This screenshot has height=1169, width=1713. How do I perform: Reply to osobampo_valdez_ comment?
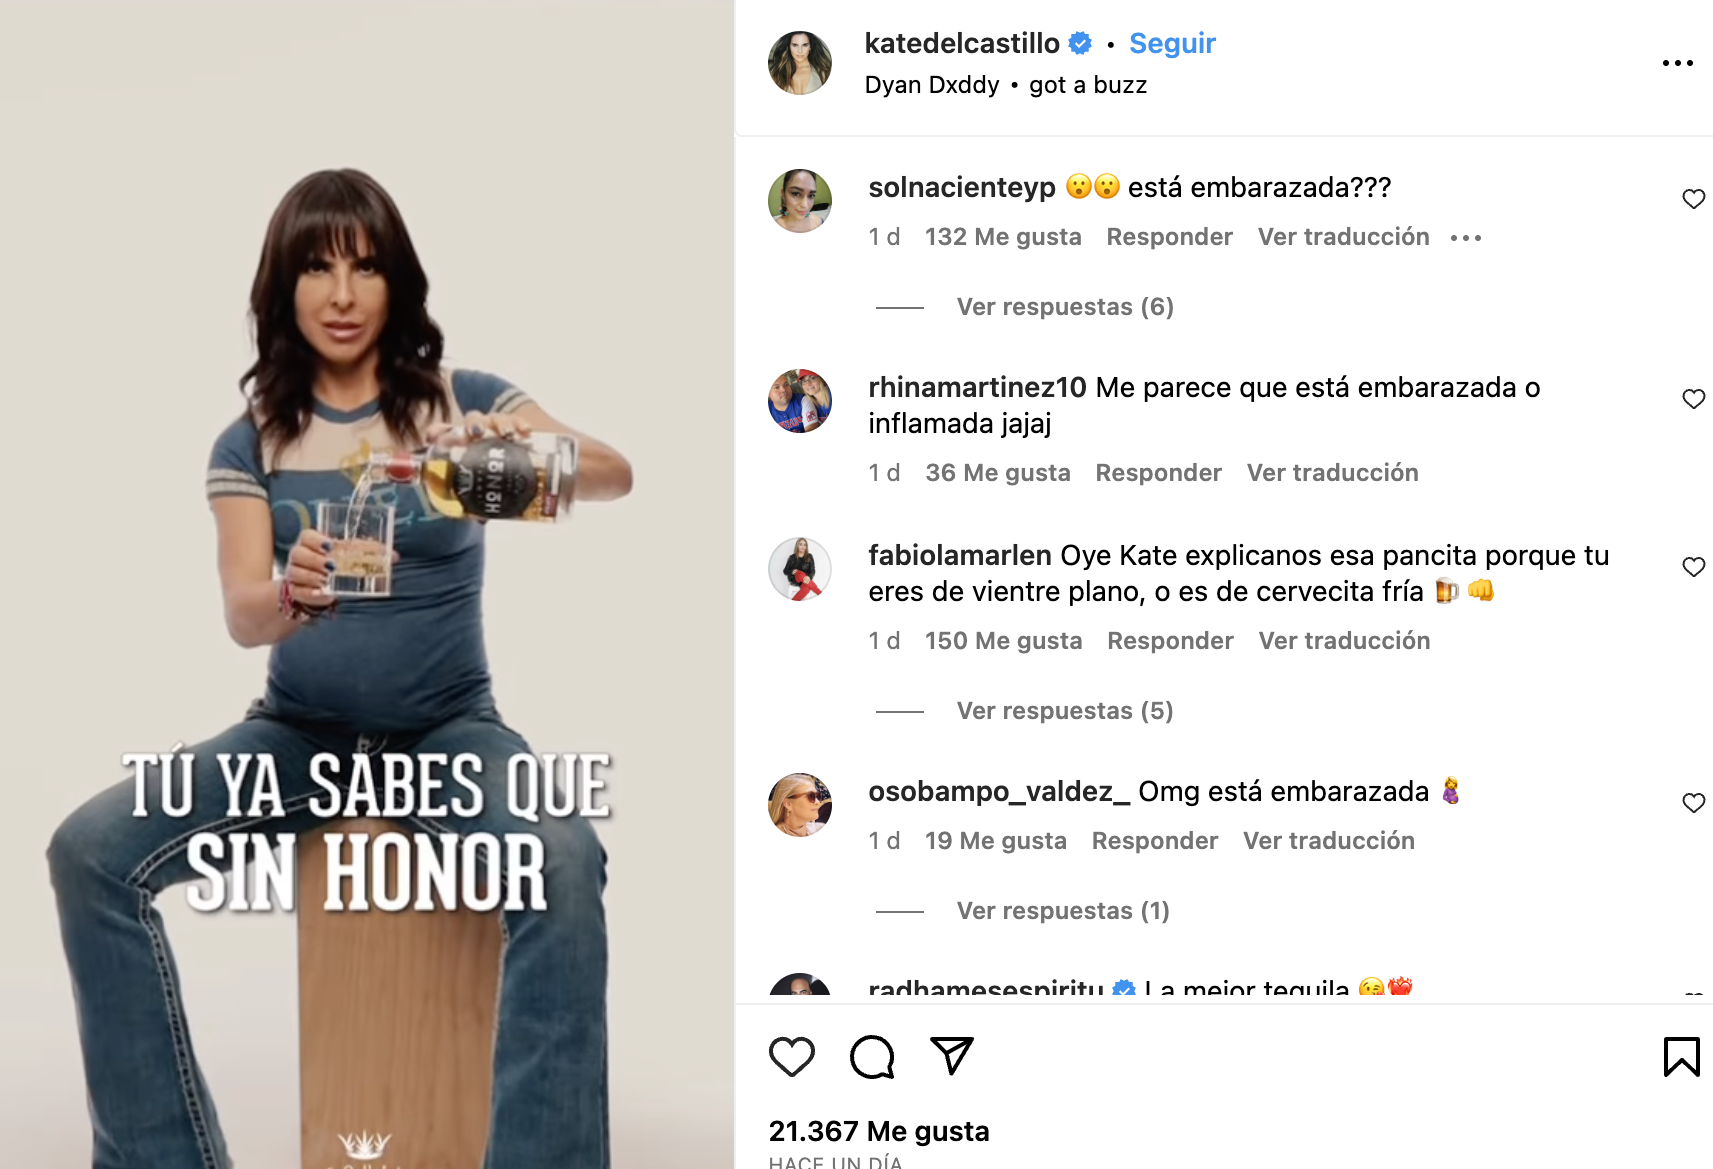[x=1155, y=841]
